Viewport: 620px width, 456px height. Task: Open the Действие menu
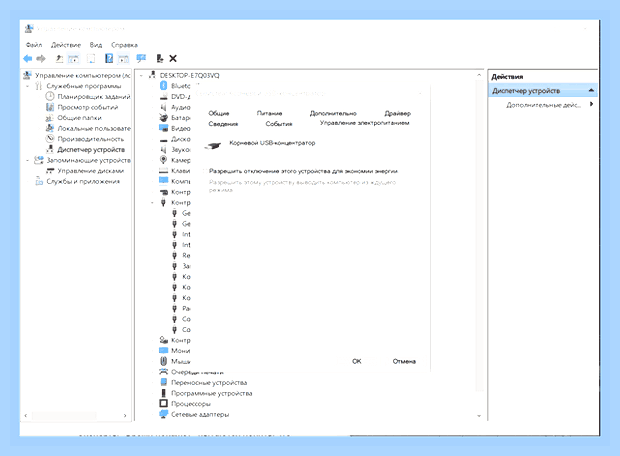[66, 45]
